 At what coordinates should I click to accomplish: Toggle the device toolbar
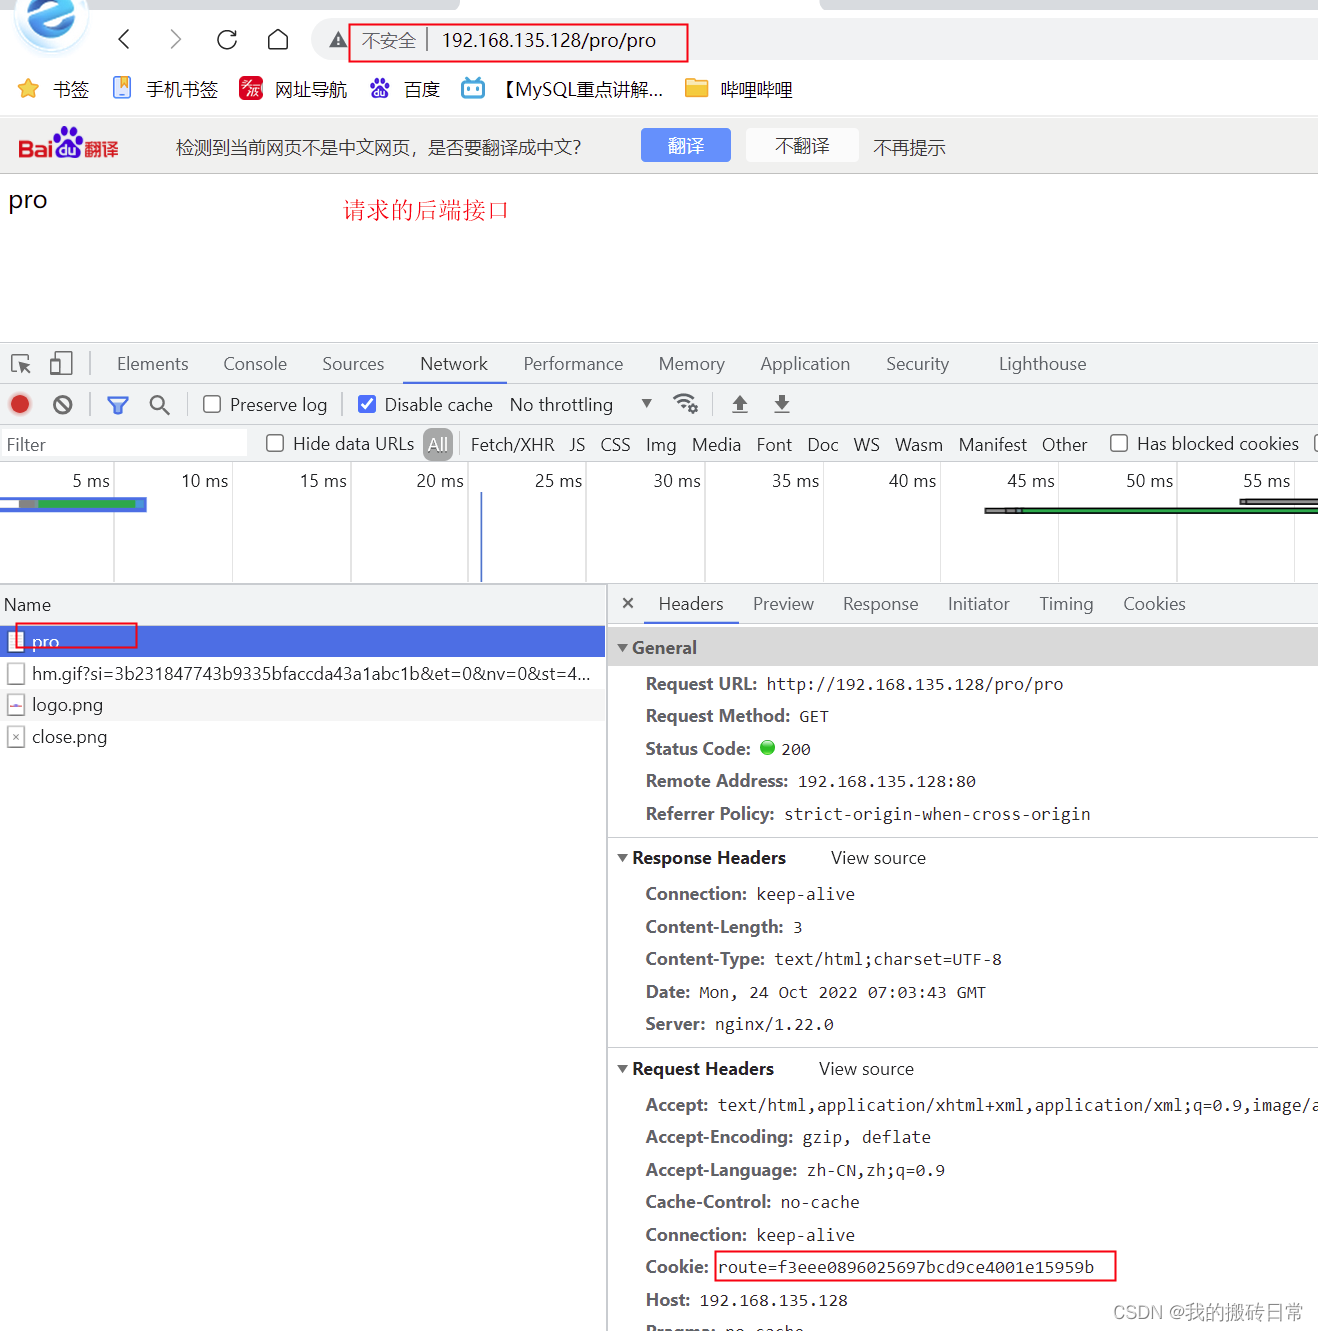point(60,363)
